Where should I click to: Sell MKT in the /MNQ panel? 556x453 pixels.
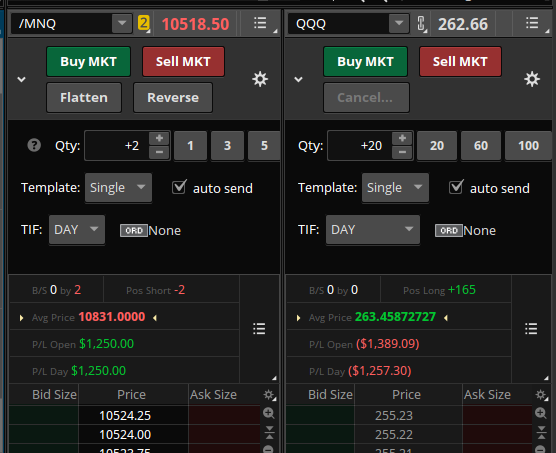tap(183, 62)
